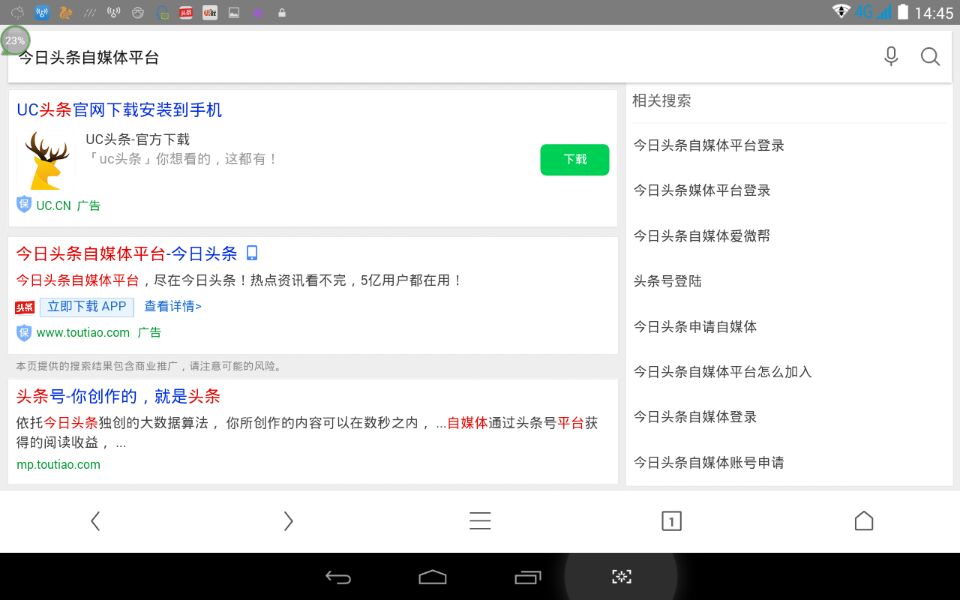Tap the text UC头条-官方下载
The image size is (960, 600).
[138, 139]
